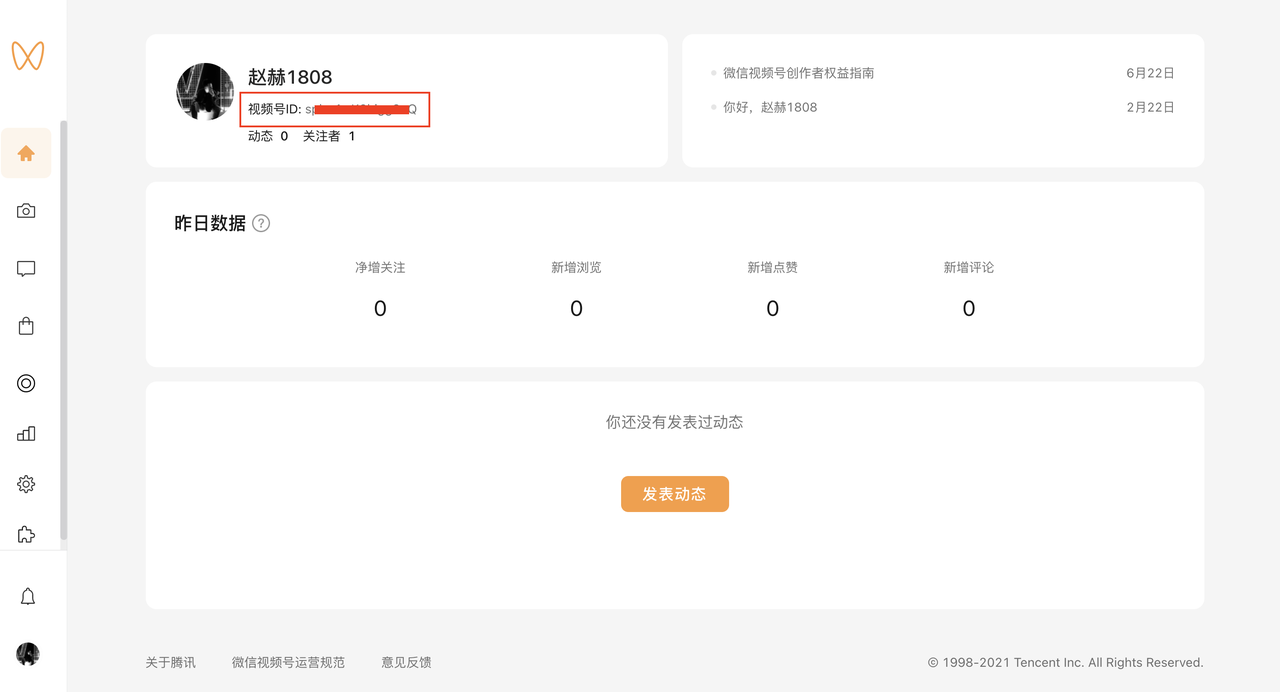This screenshot has width=1280, height=692.
Task: Click the large profile avatar photo
Action: pyautogui.click(x=205, y=92)
